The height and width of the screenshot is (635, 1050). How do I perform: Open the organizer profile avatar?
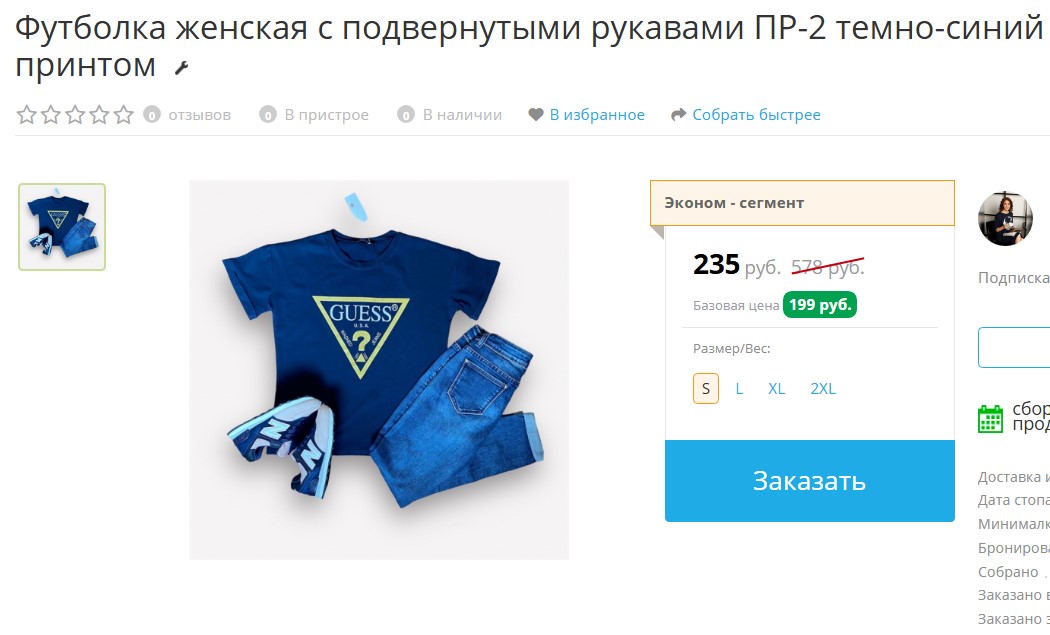[1005, 219]
